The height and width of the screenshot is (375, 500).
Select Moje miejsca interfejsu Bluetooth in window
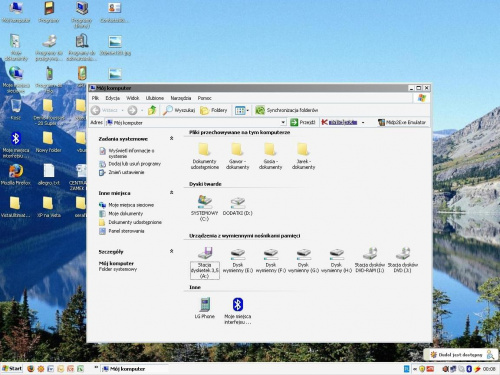point(238,311)
